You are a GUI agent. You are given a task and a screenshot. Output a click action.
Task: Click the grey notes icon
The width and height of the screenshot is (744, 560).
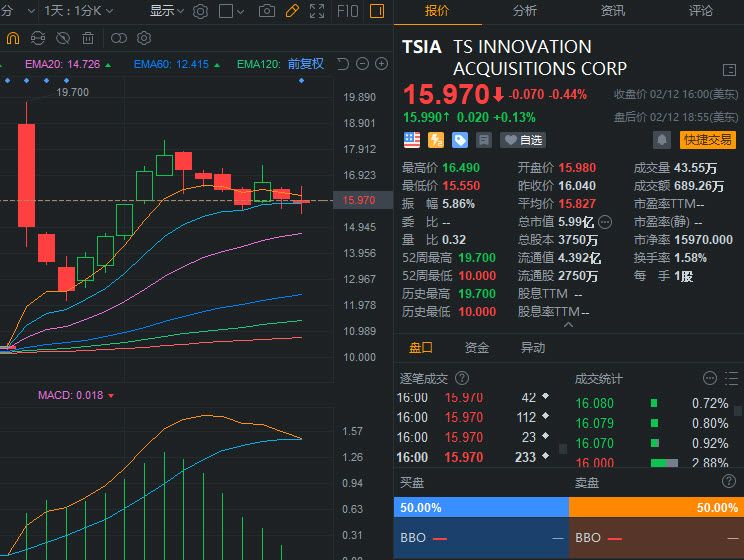[x=484, y=140]
